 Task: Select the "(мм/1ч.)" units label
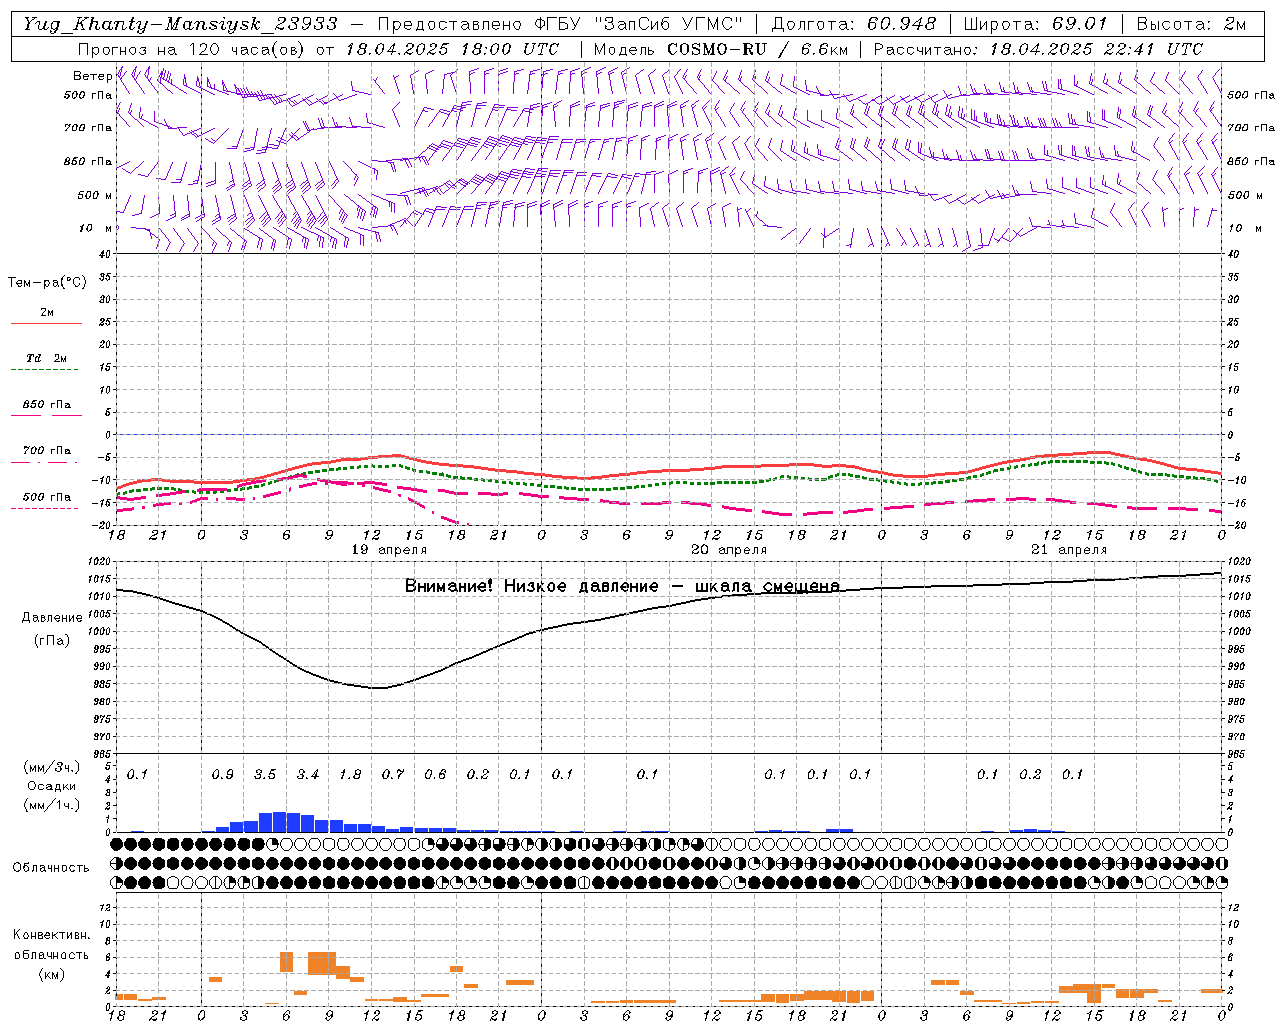(51, 805)
